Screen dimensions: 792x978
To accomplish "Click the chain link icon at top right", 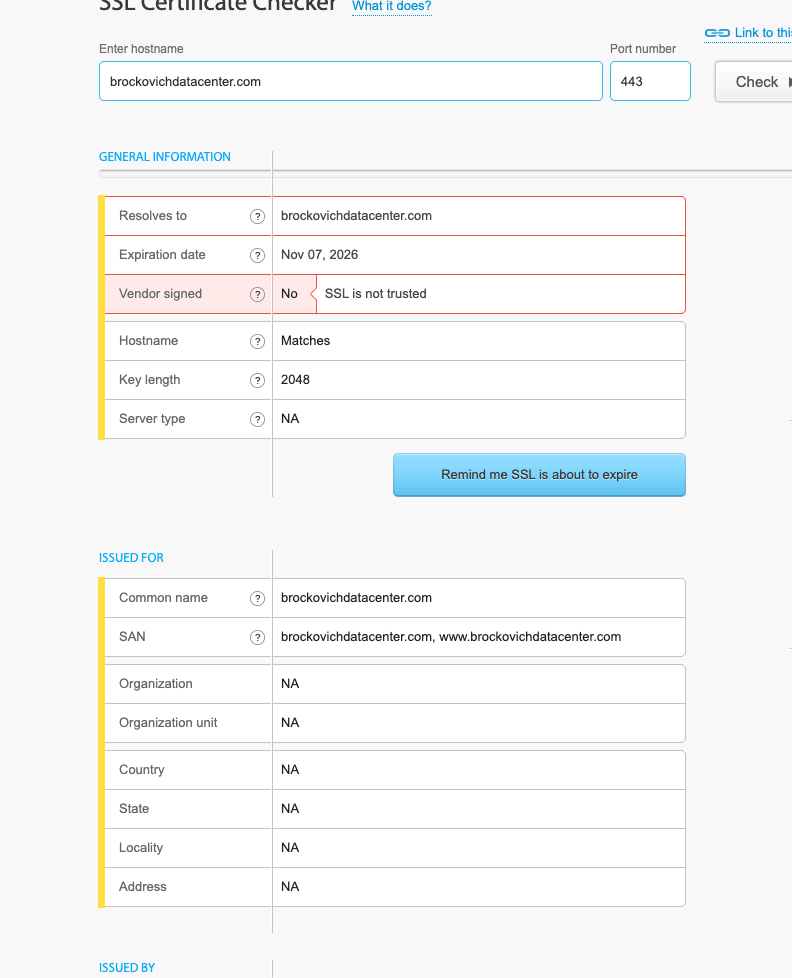I will point(717,33).
